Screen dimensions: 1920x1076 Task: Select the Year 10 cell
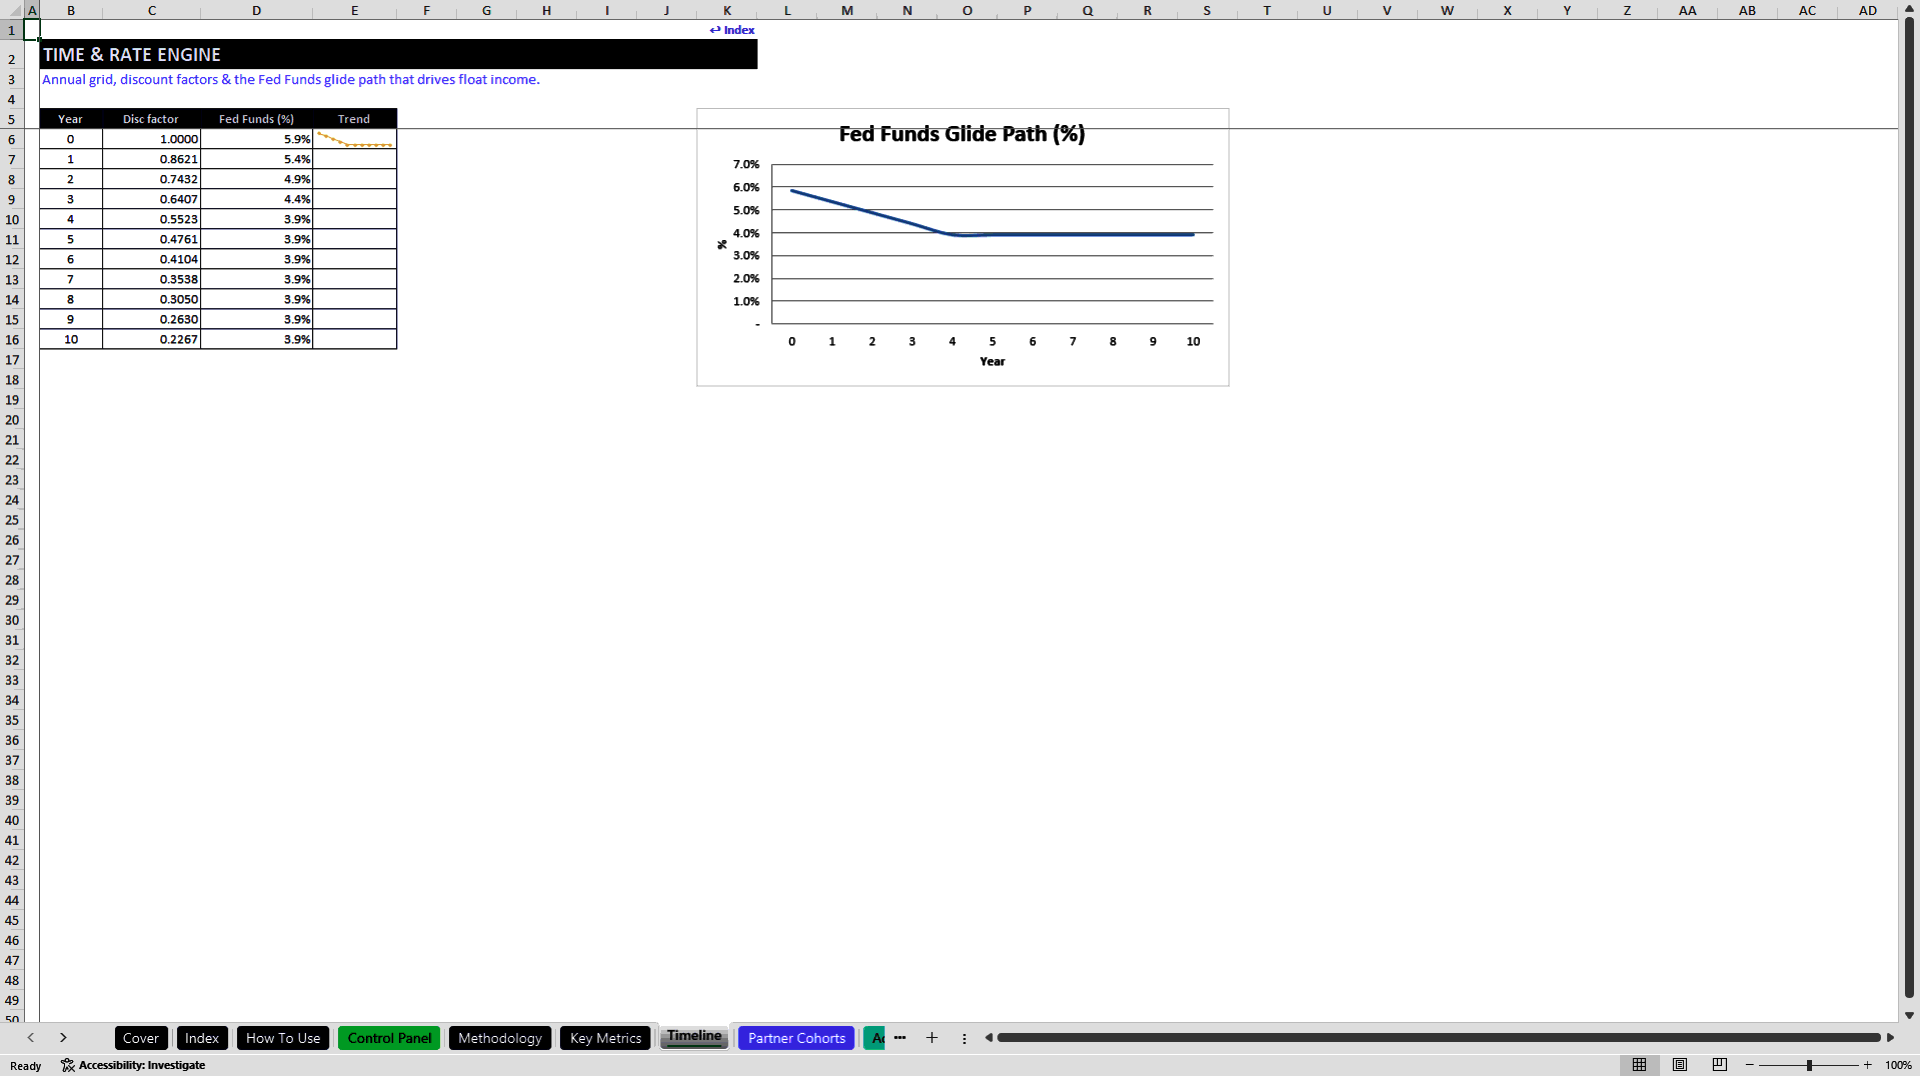pos(70,339)
